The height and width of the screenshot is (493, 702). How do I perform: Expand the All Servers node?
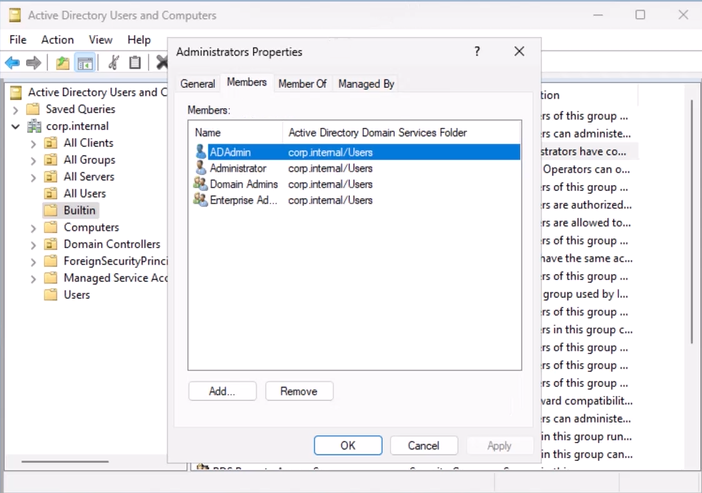tap(33, 178)
